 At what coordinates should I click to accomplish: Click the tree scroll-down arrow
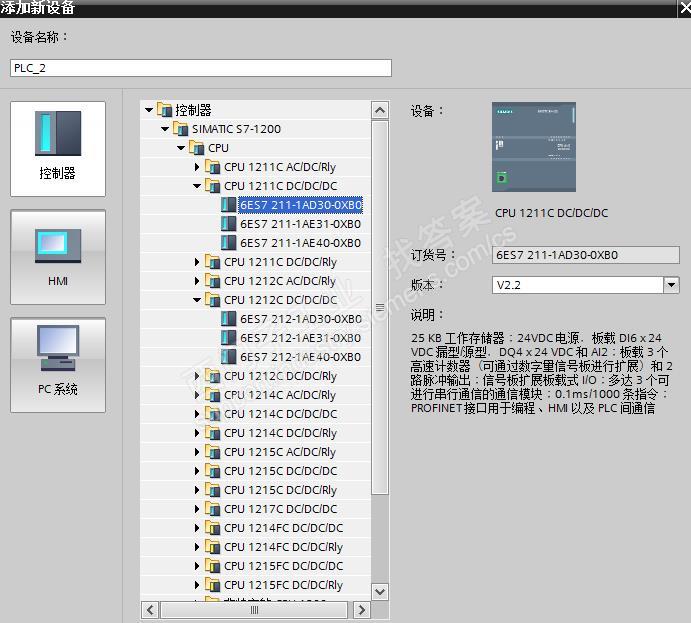[x=380, y=591]
